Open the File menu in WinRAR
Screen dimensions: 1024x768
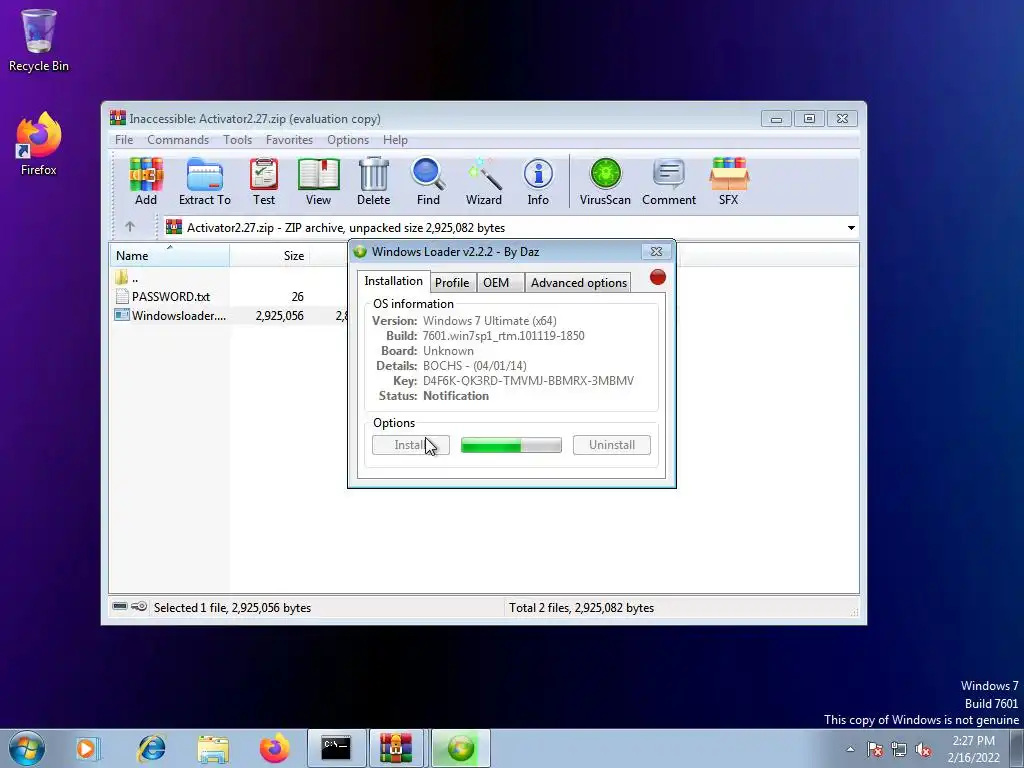click(x=124, y=140)
